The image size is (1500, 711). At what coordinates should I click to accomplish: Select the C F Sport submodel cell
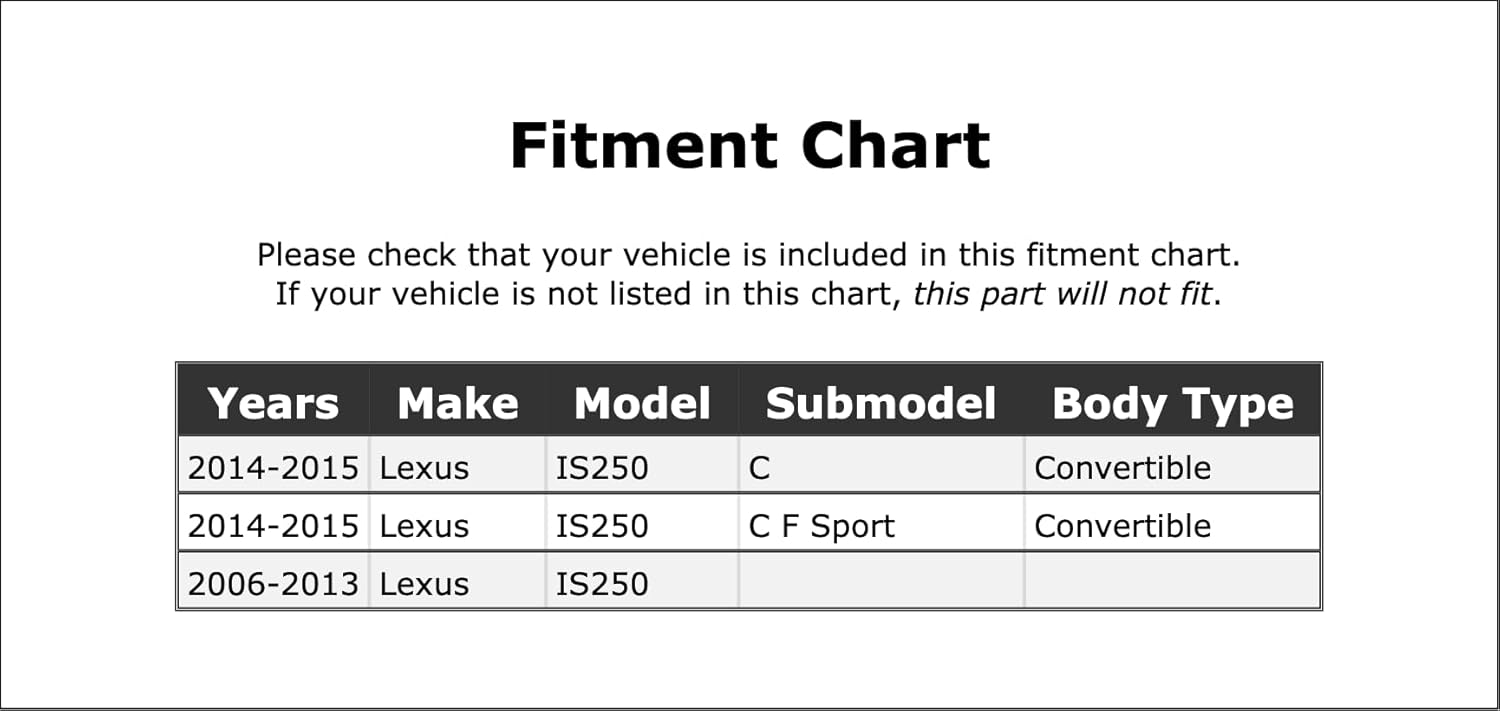click(x=821, y=526)
